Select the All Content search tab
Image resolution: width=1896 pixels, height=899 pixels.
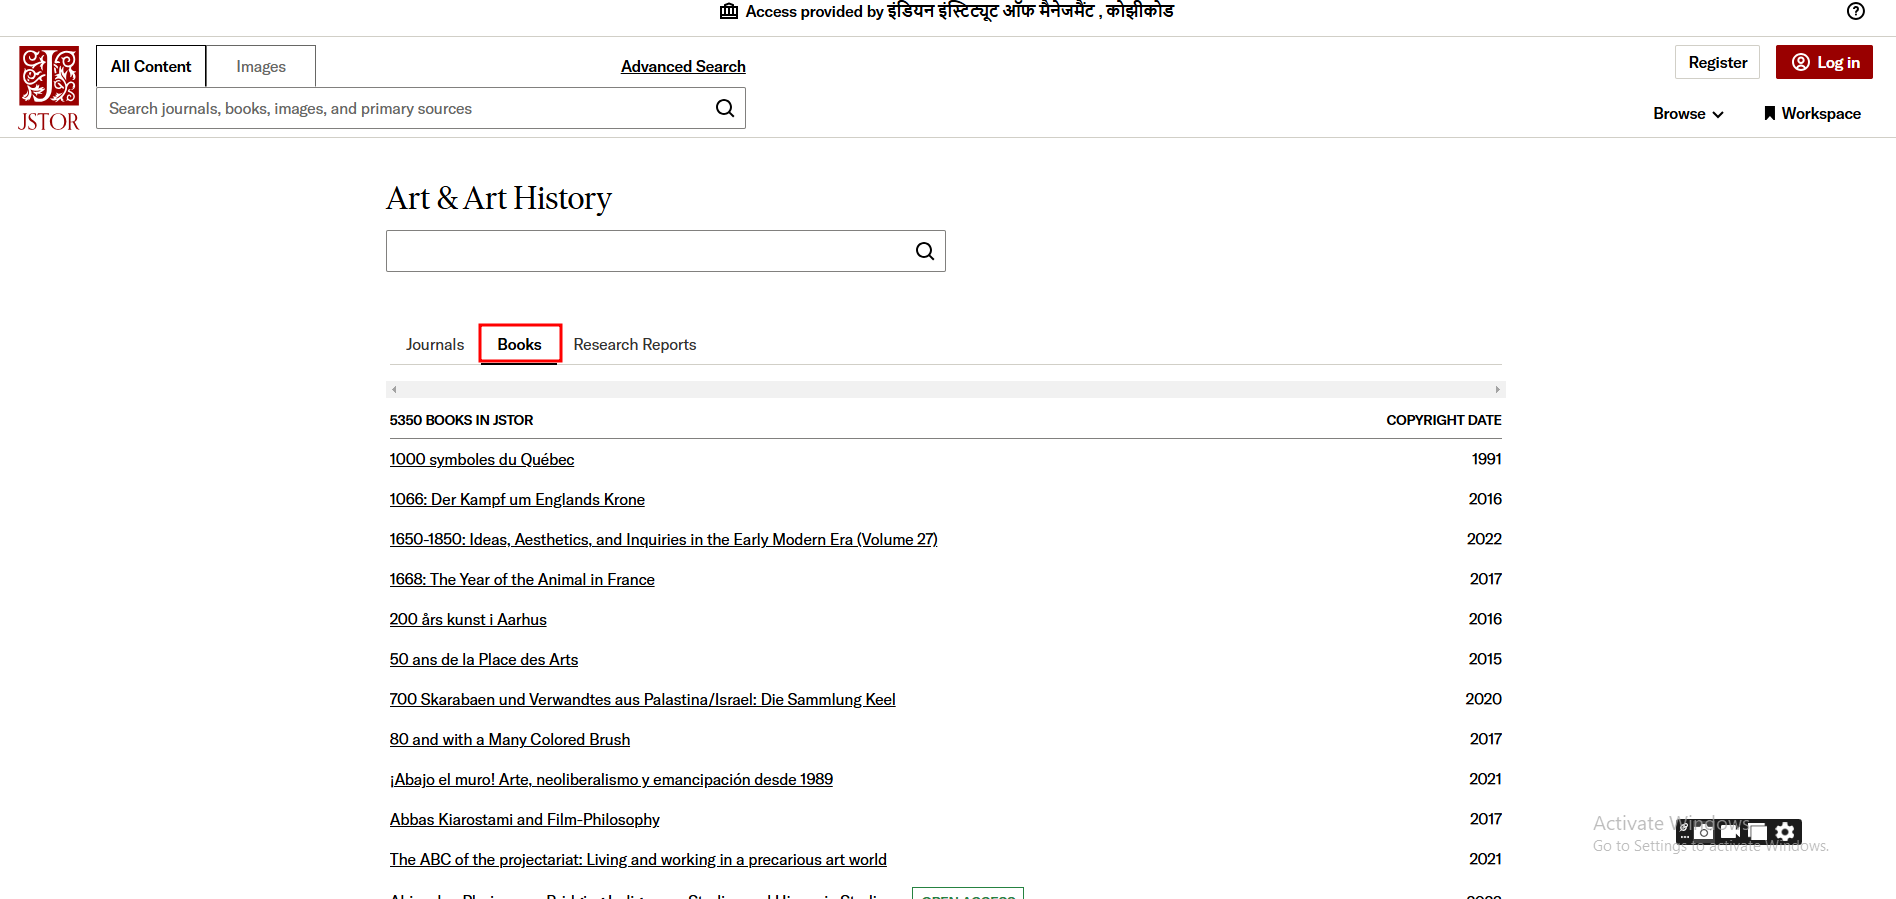pyautogui.click(x=151, y=66)
